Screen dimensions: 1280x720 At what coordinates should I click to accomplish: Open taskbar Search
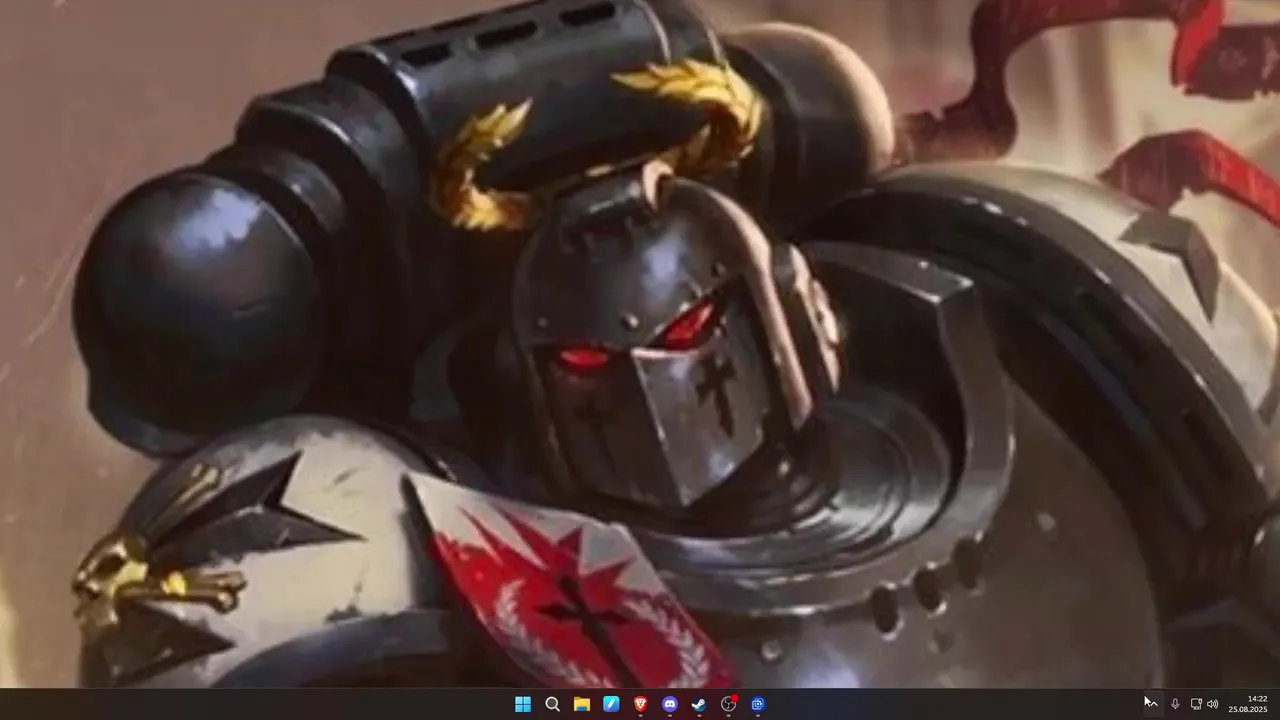[x=552, y=704]
